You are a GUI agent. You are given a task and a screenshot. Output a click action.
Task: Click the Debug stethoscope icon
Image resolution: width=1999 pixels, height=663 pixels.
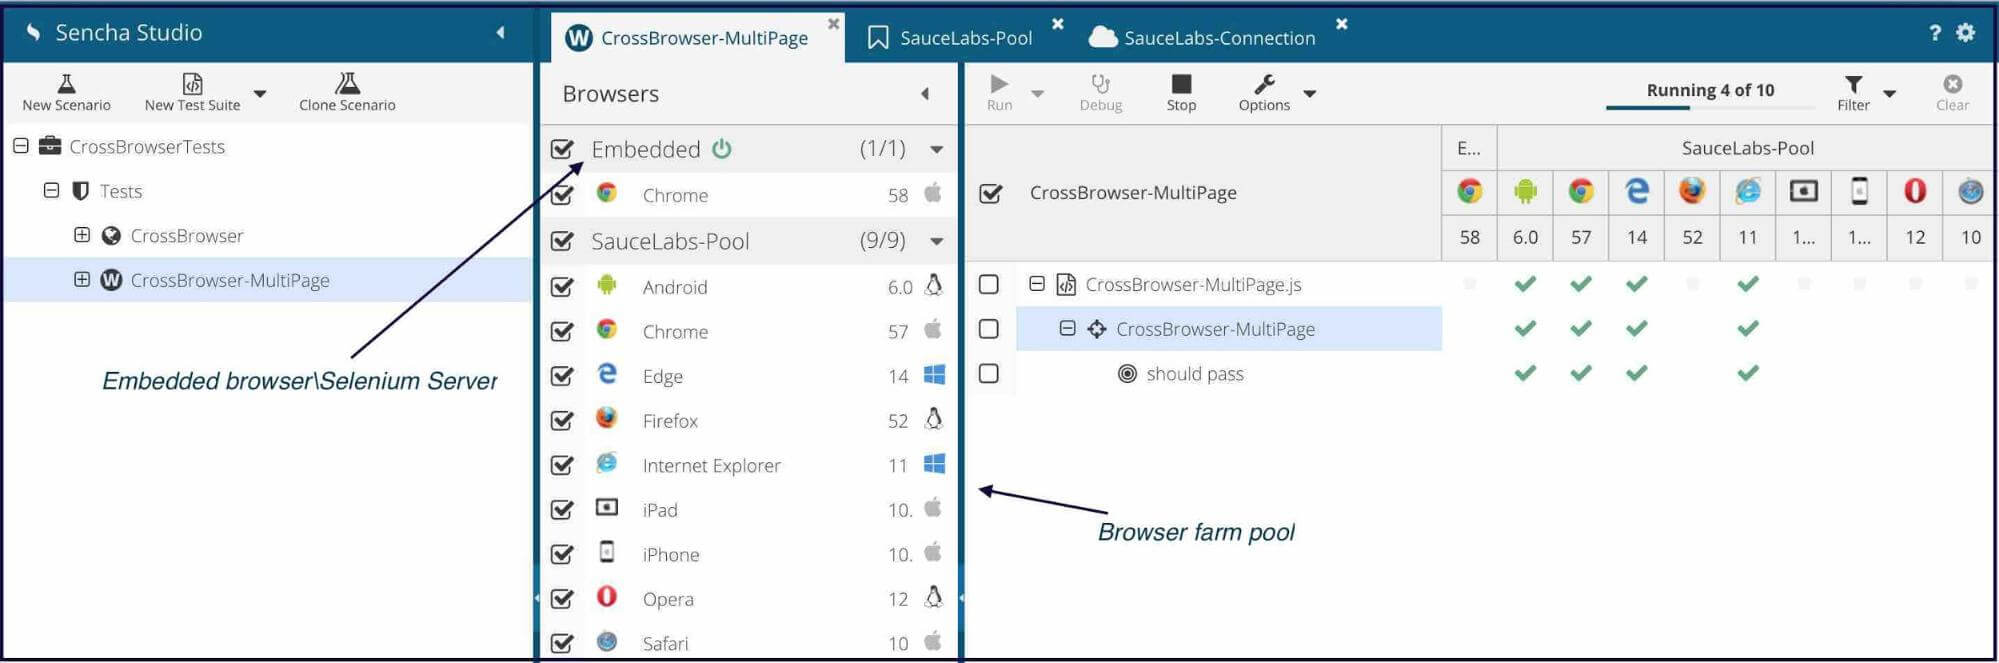[1100, 83]
